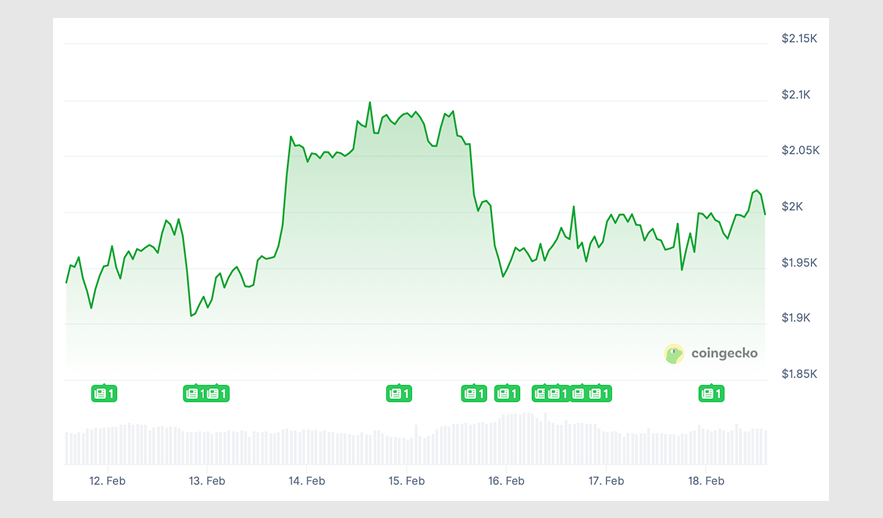Image resolution: width=883 pixels, height=518 pixels.
Task: Open the news marker directly above 16. Feb
Action: 507,394
